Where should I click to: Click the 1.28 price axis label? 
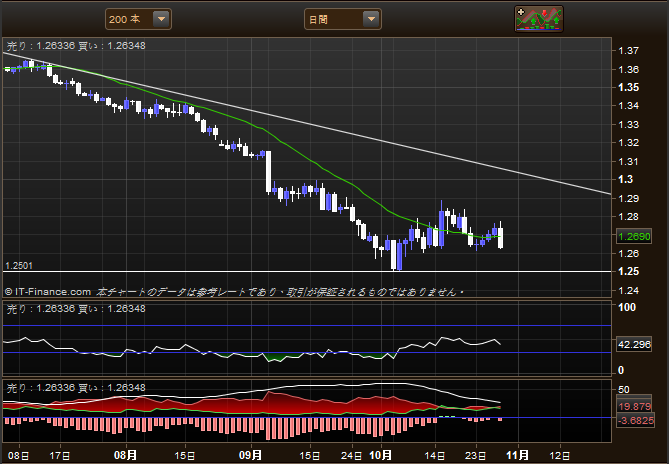point(628,217)
